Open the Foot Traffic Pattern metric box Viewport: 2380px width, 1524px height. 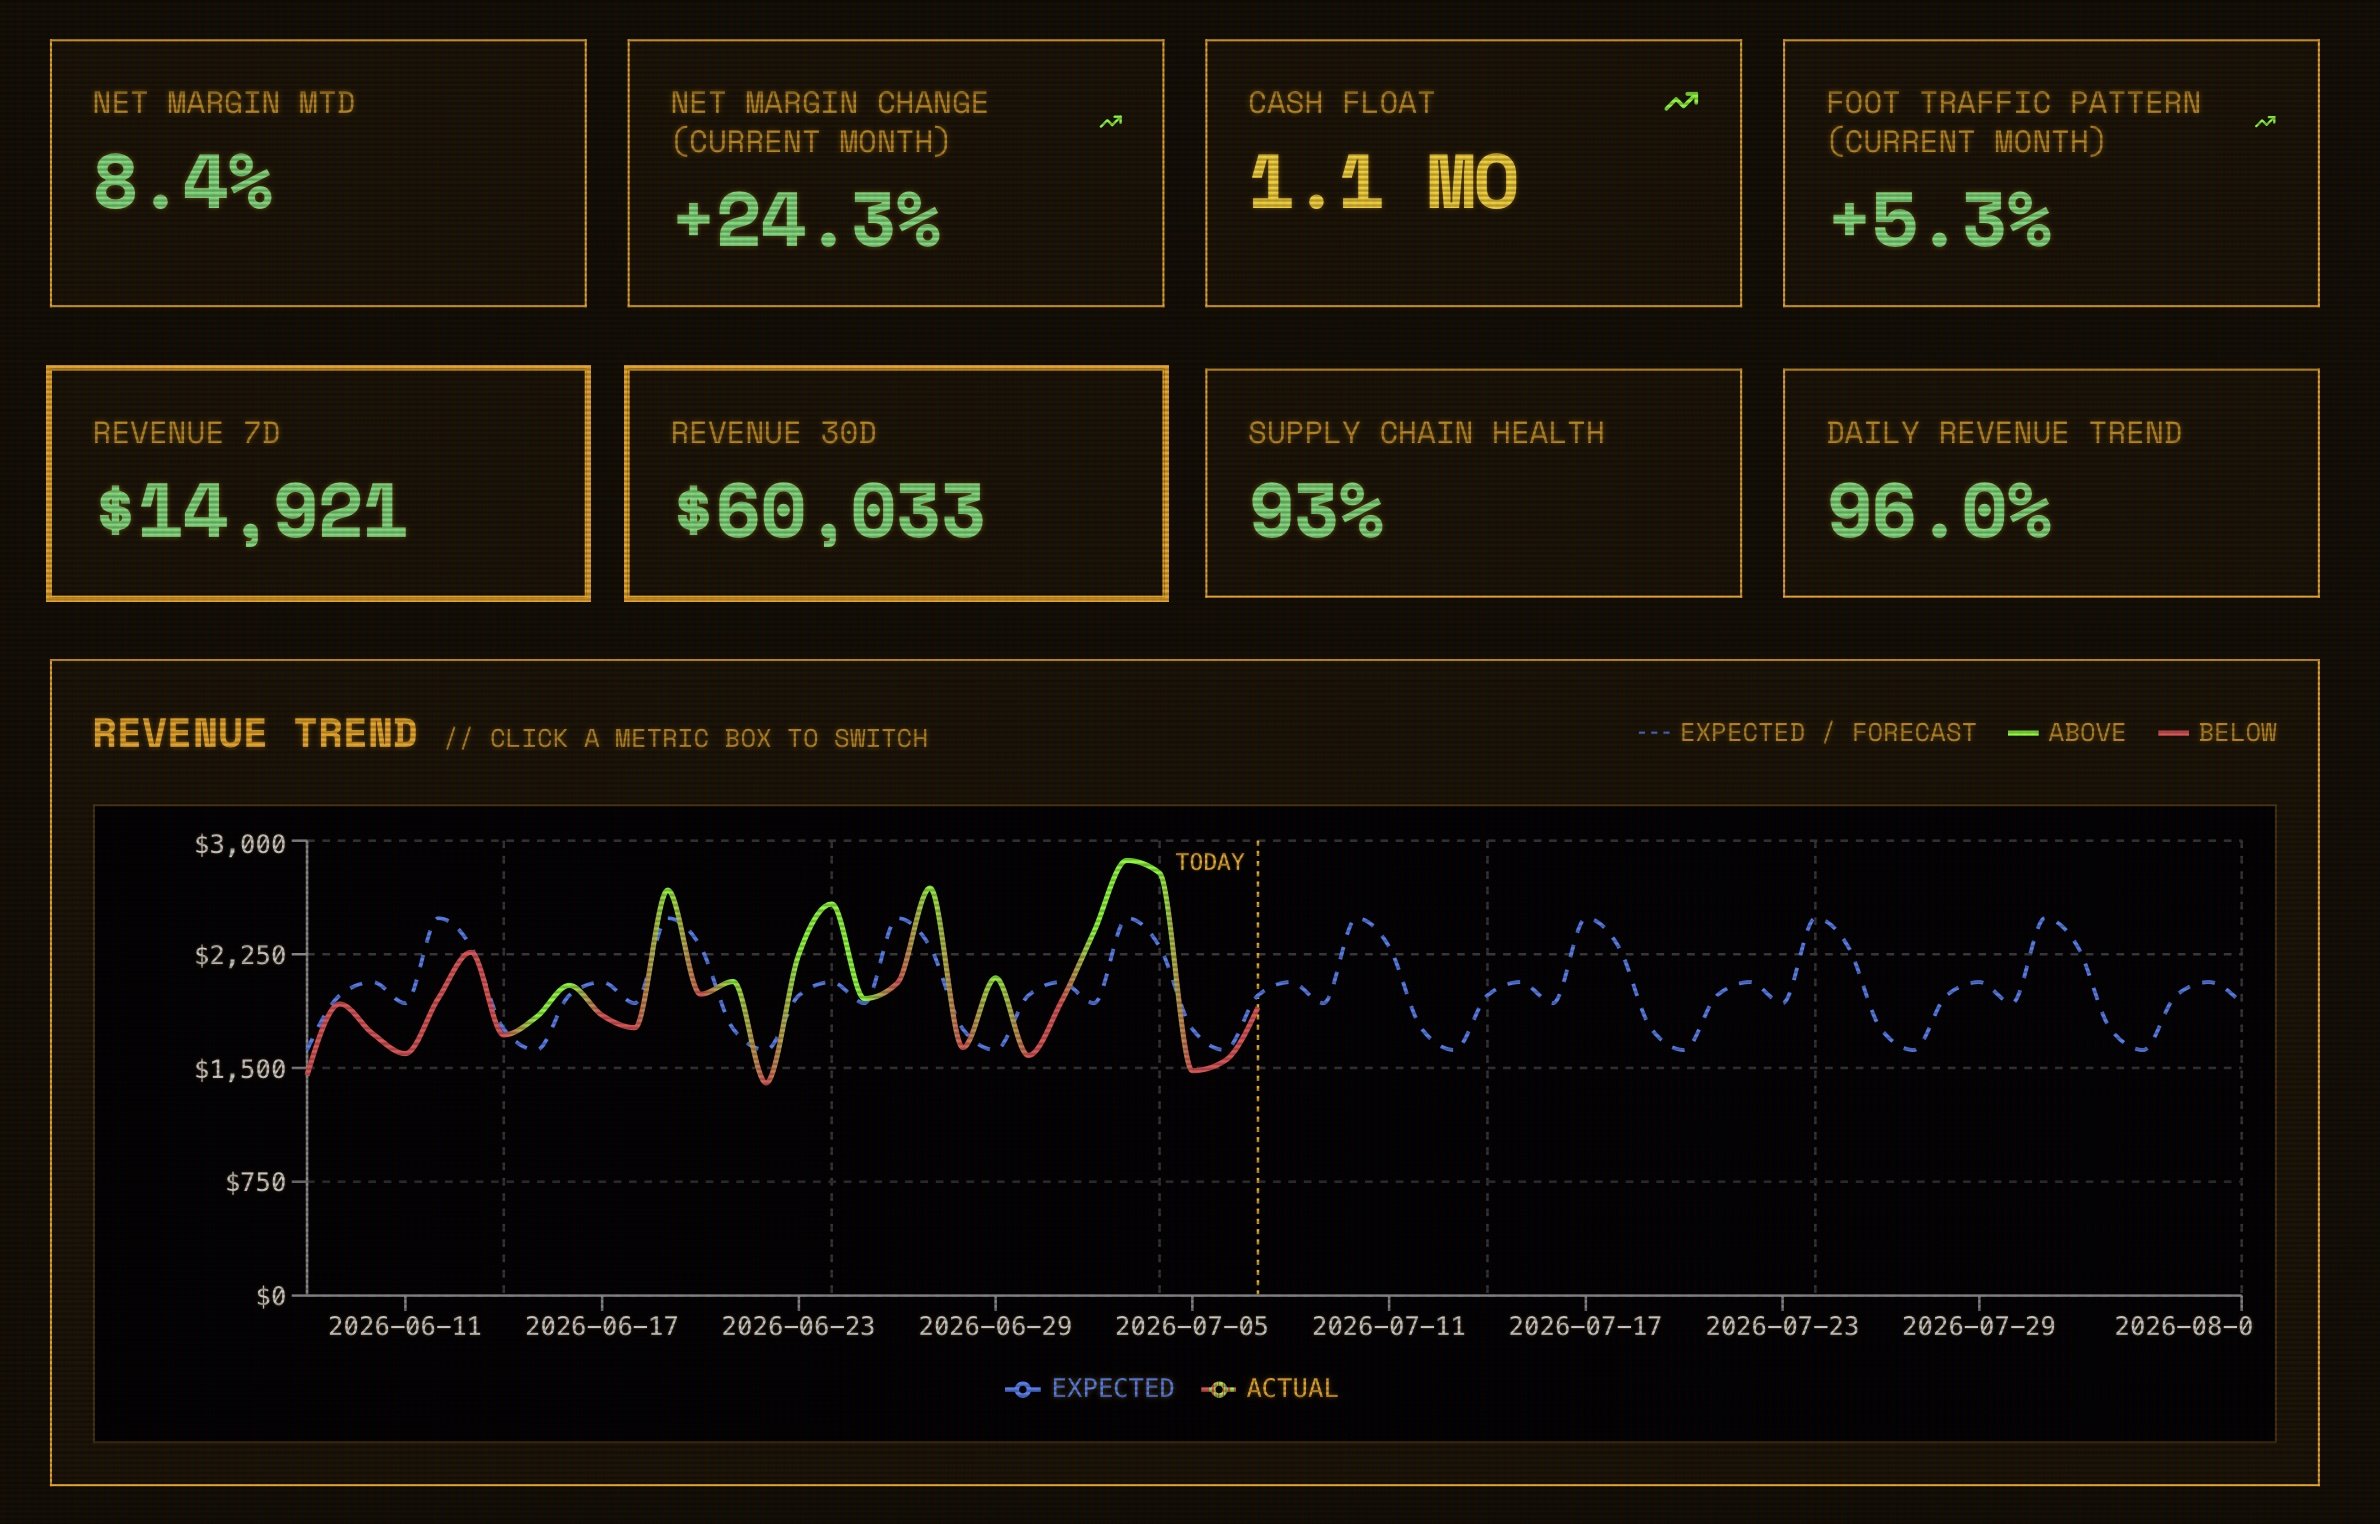coord(2051,173)
